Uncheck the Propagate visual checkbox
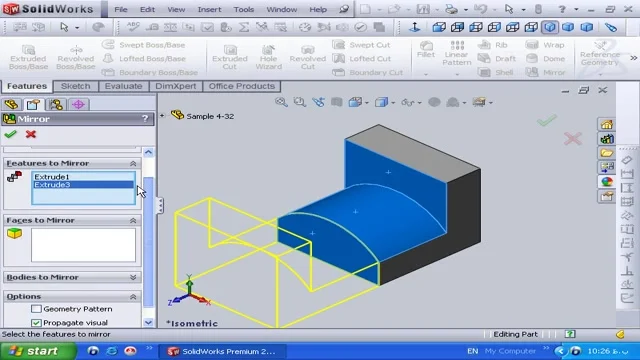The image size is (640, 360). coord(36,322)
